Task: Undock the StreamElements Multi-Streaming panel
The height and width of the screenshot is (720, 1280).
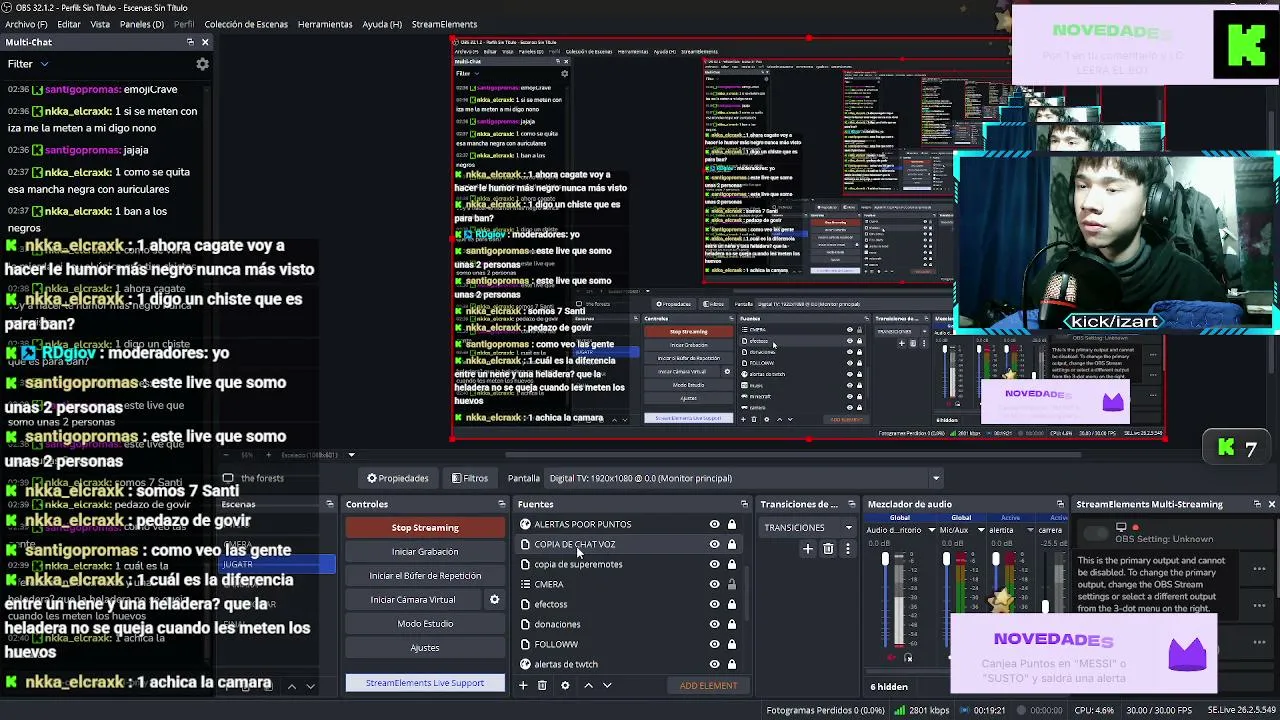Action: click(1257, 504)
